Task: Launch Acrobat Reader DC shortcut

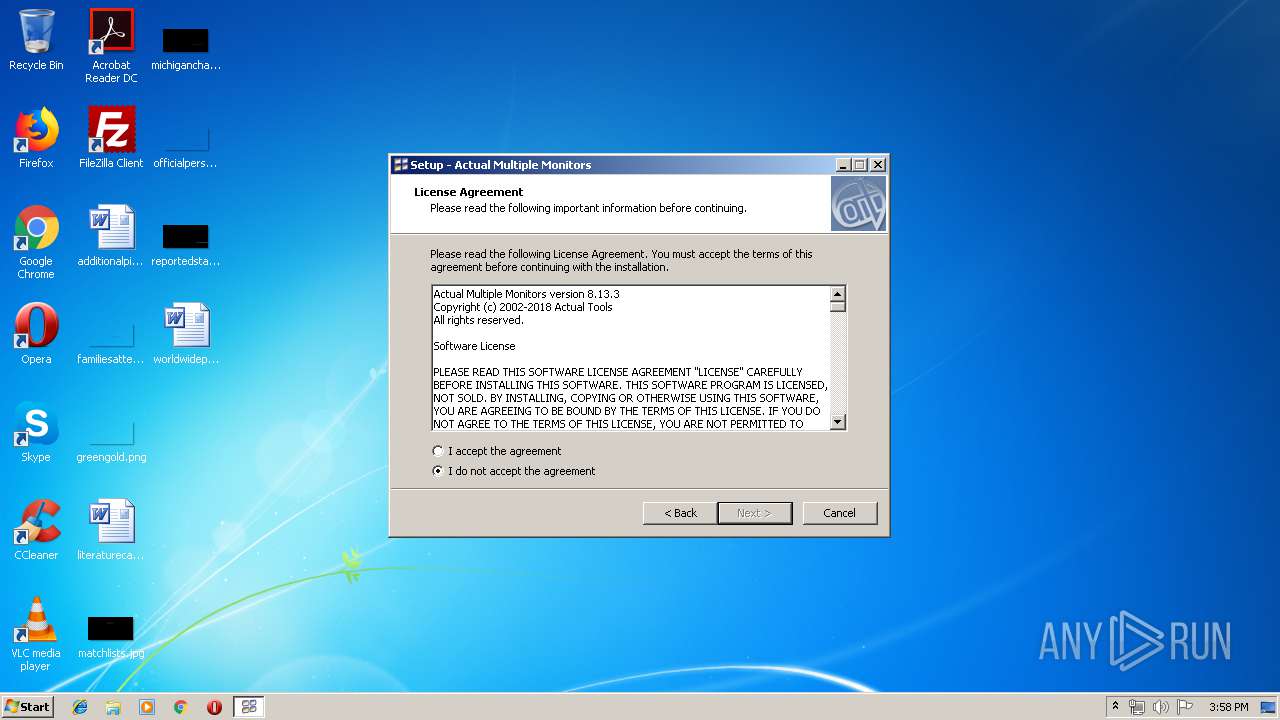Action: (111, 46)
